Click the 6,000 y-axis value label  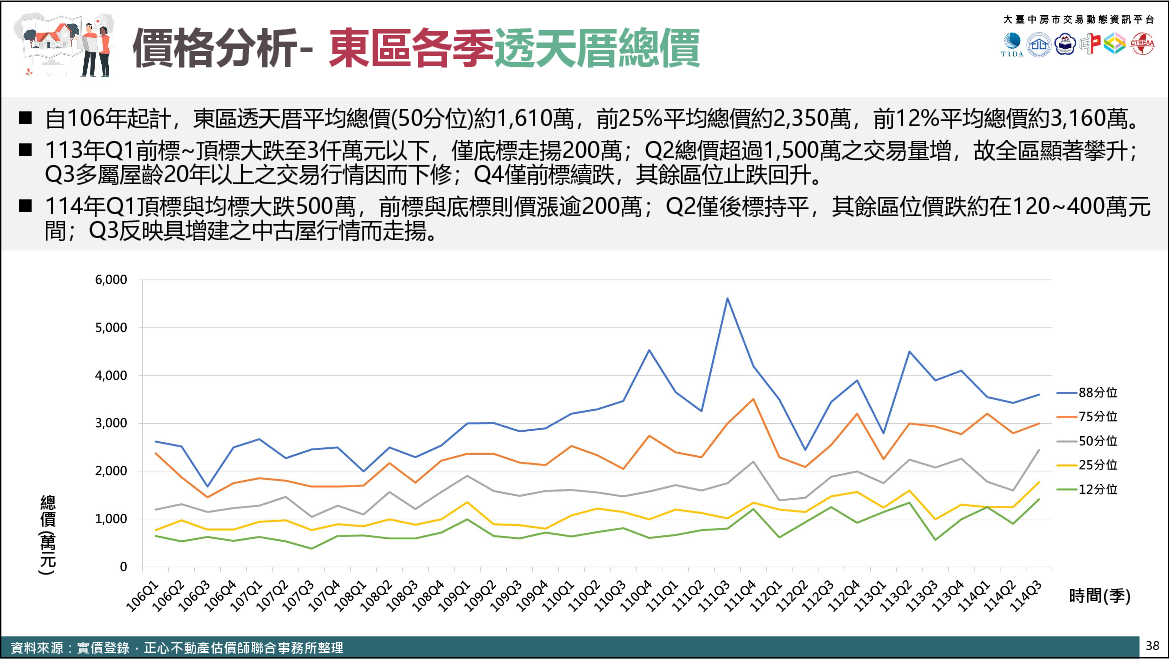[x=110, y=280]
